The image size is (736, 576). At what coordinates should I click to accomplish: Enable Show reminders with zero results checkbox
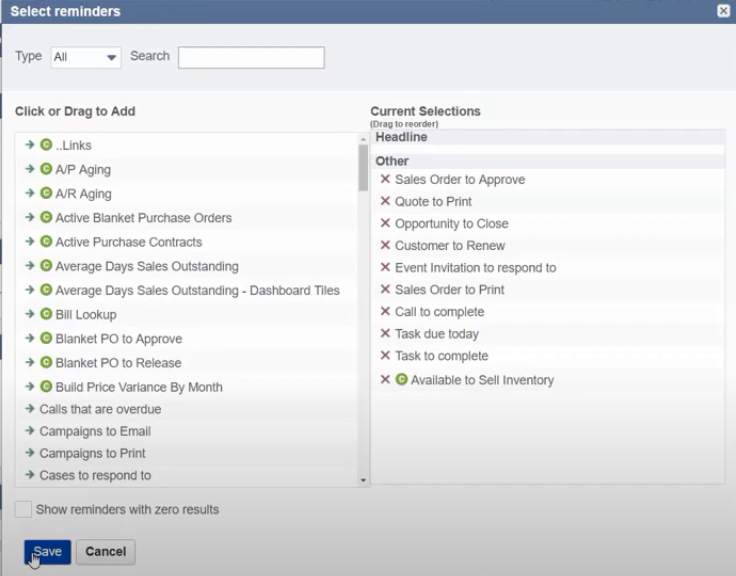[23, 510]
